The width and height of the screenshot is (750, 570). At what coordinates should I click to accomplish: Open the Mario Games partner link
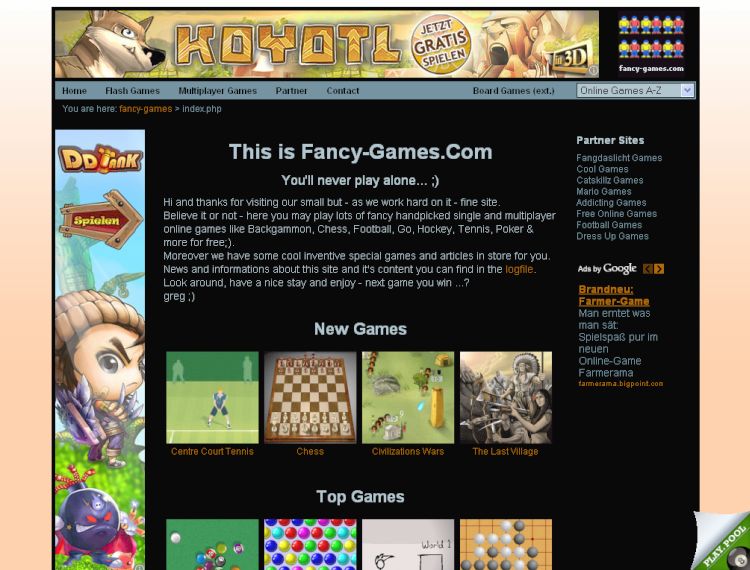point(604,191)
